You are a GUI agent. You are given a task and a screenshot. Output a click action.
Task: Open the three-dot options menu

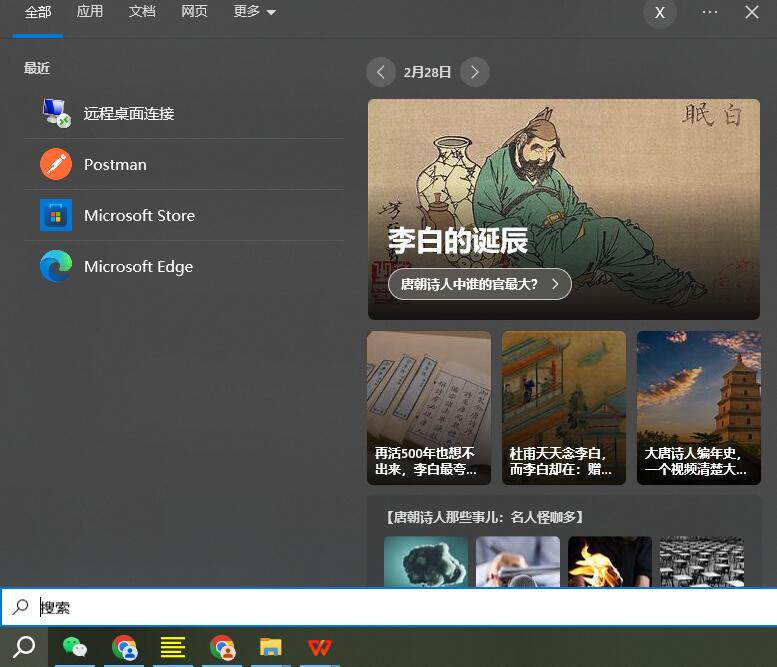pos(710,12)
